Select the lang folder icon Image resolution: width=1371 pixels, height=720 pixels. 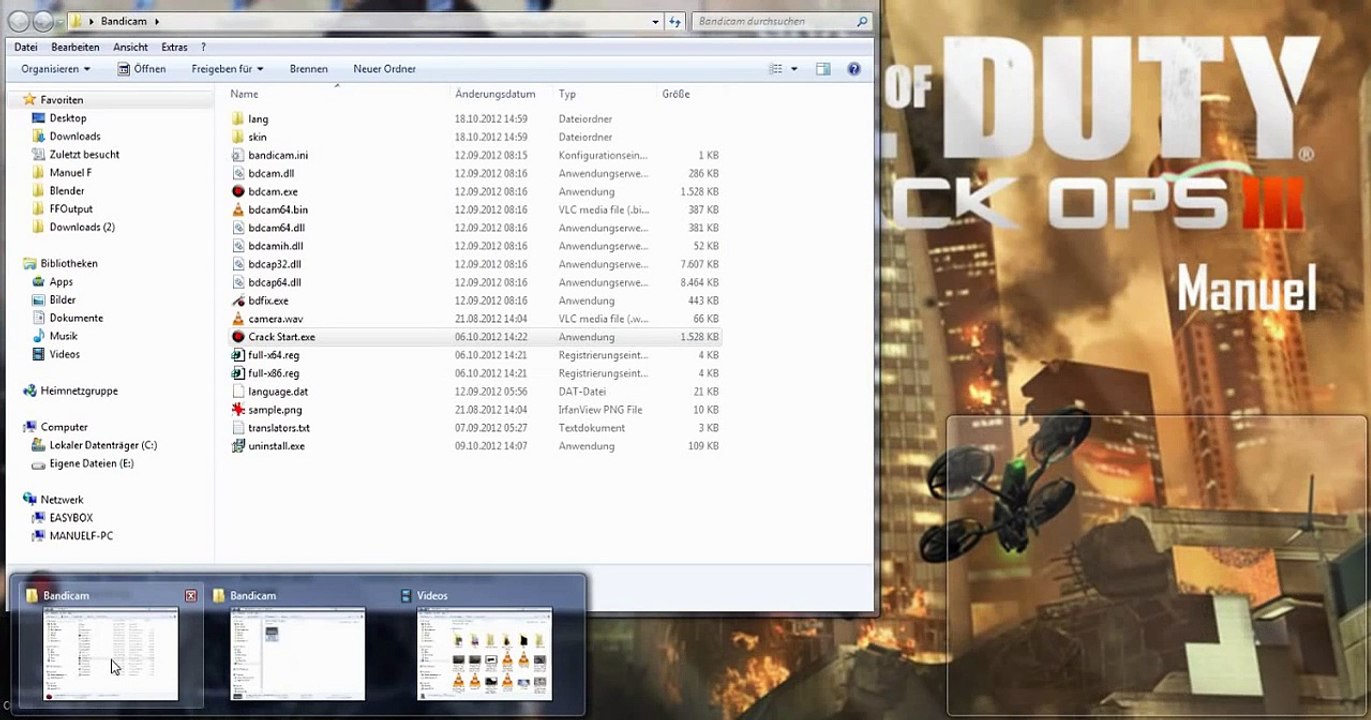click(x=238, y=119)
